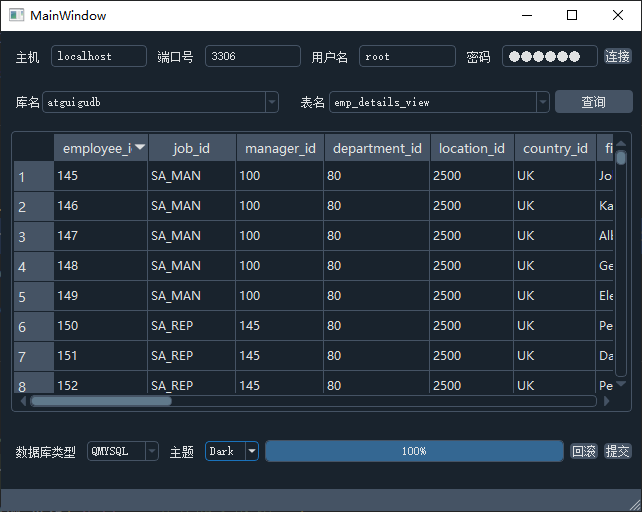Select row header number 5

(x=34, y=296)
